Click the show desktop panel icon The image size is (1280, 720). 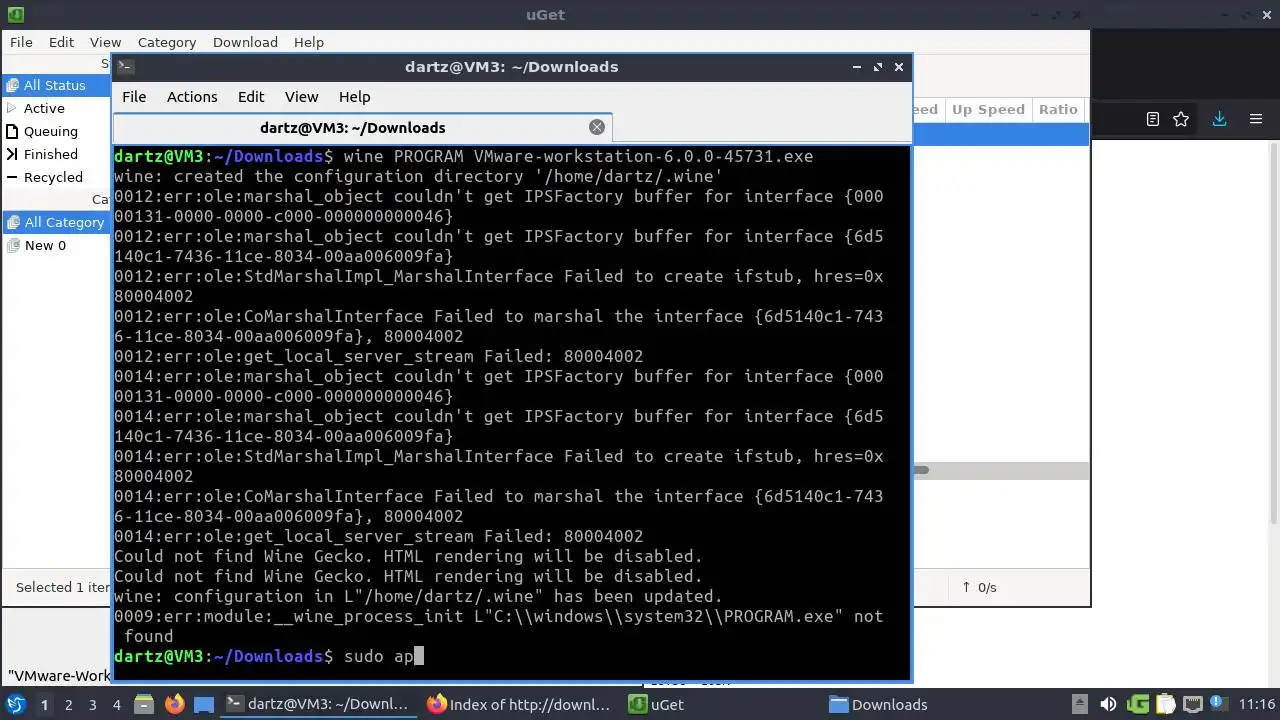click(x=203, y=704)
